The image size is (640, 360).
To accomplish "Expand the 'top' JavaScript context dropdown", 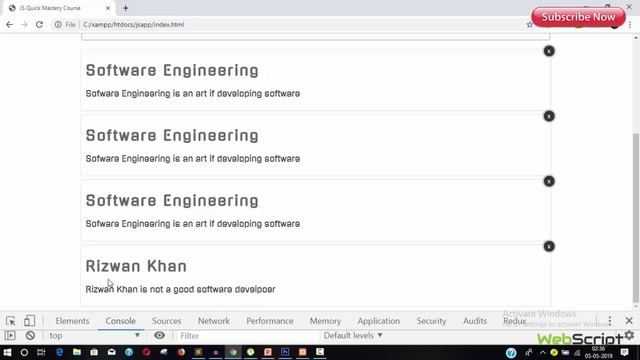I will 94,336.
